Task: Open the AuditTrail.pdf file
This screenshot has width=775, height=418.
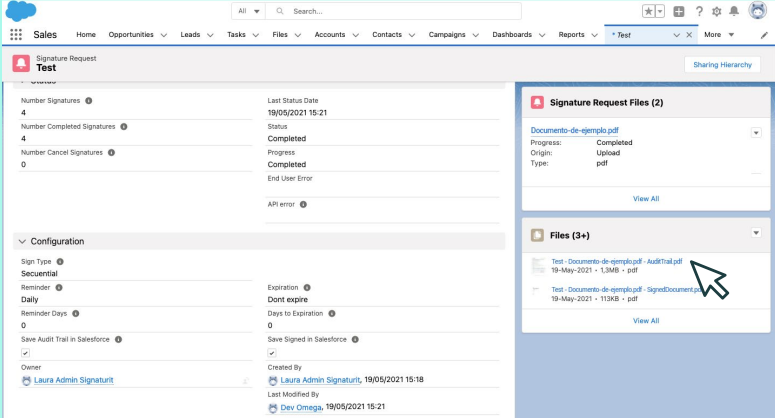Action: point(616,261)
